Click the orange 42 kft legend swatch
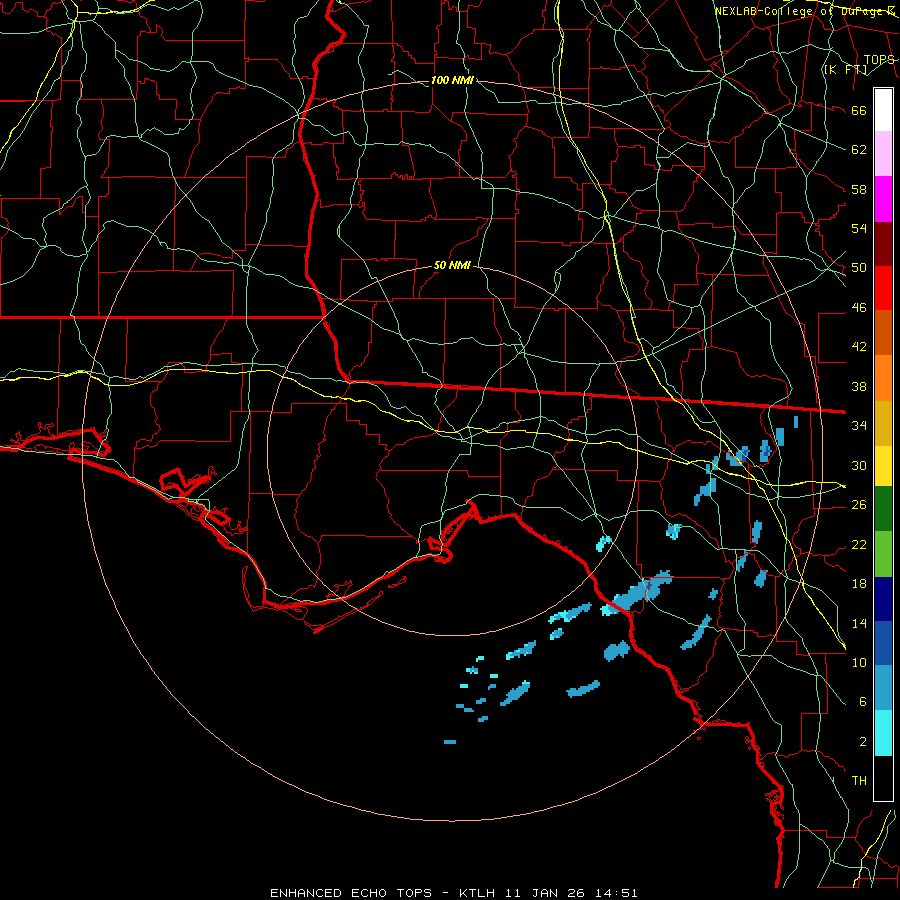The image size is (900, 900). pos(883,377)
